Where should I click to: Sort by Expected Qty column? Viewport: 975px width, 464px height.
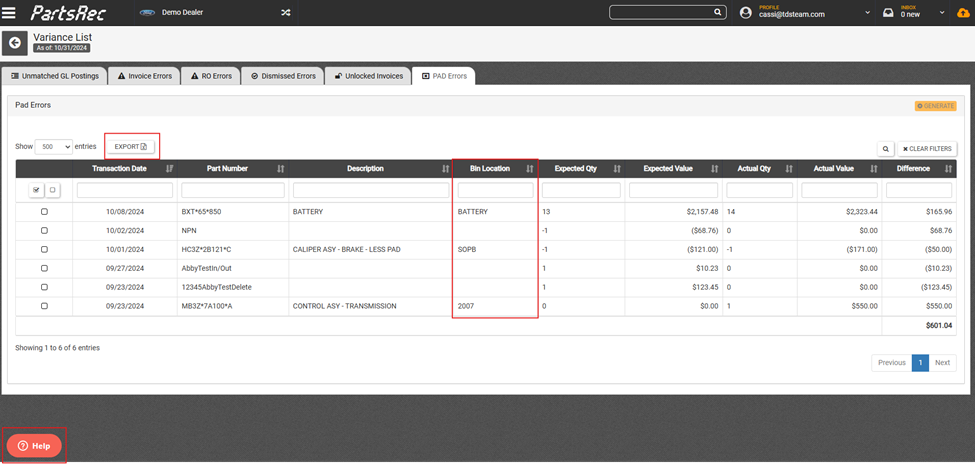coord(617,169)
